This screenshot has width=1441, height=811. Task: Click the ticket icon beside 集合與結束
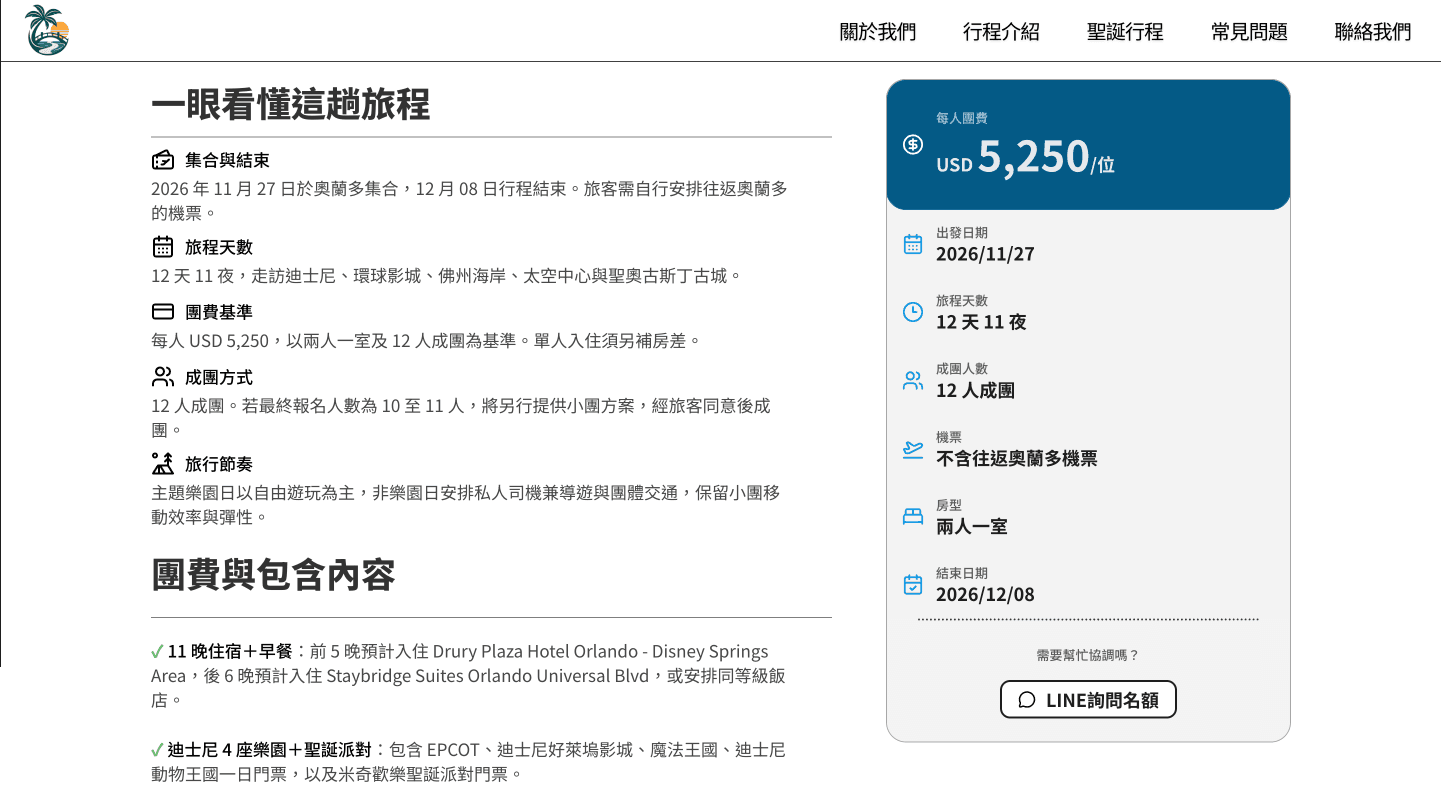pos(163,160)
